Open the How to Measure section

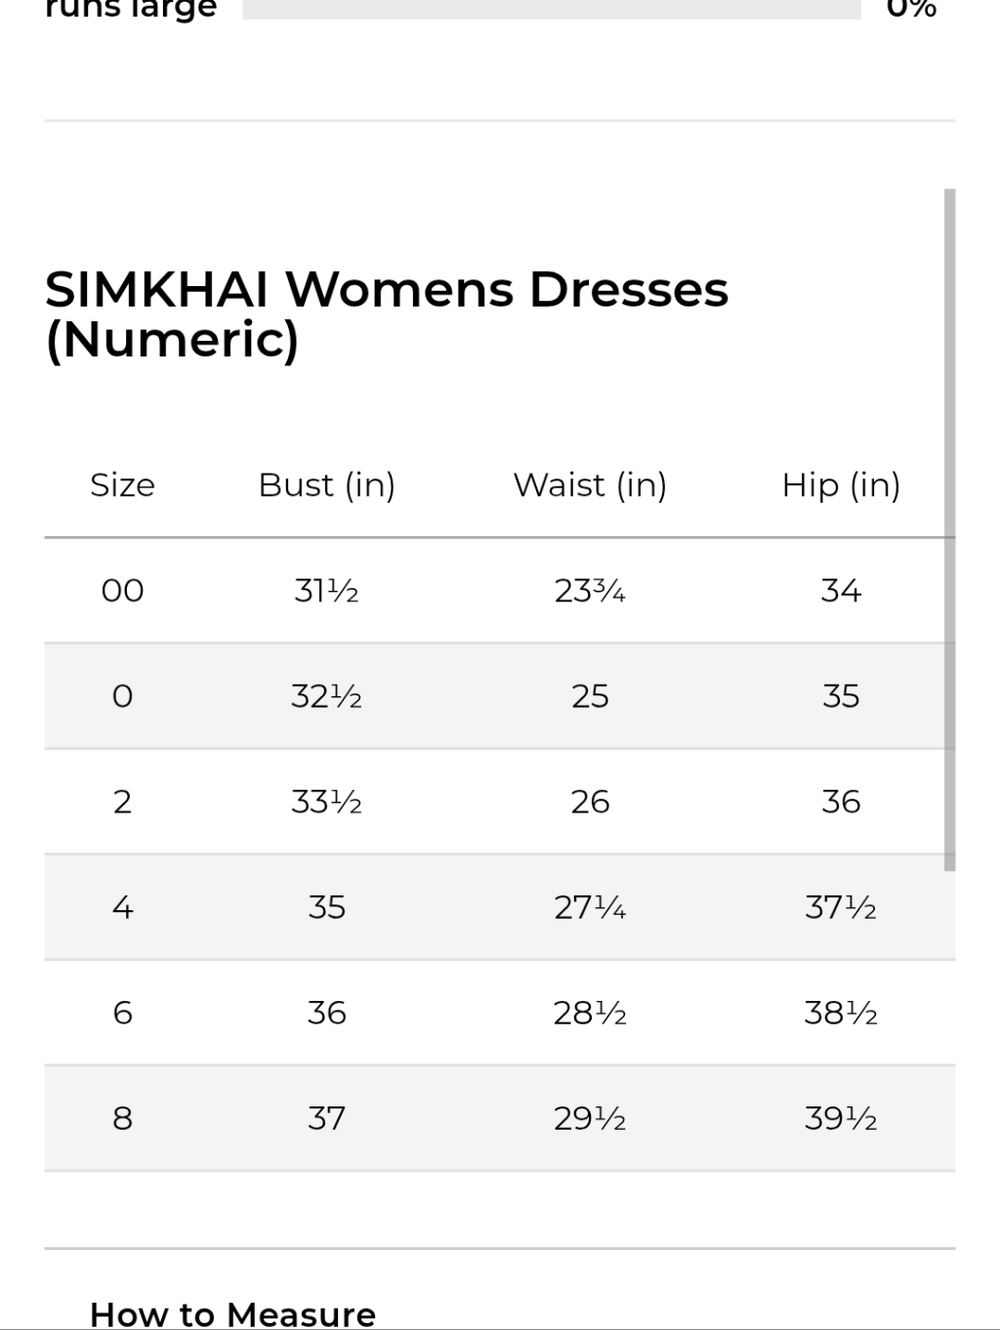(x=233, y=1313)
